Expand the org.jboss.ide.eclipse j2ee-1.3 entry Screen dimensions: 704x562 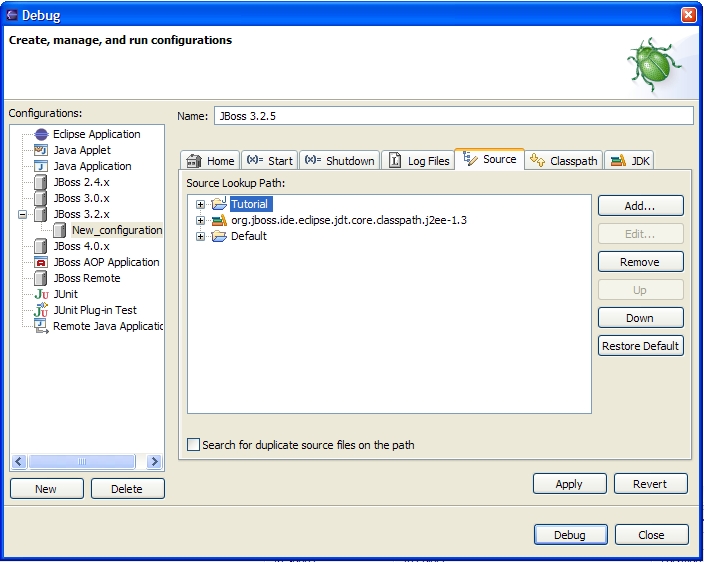(200, 220)
